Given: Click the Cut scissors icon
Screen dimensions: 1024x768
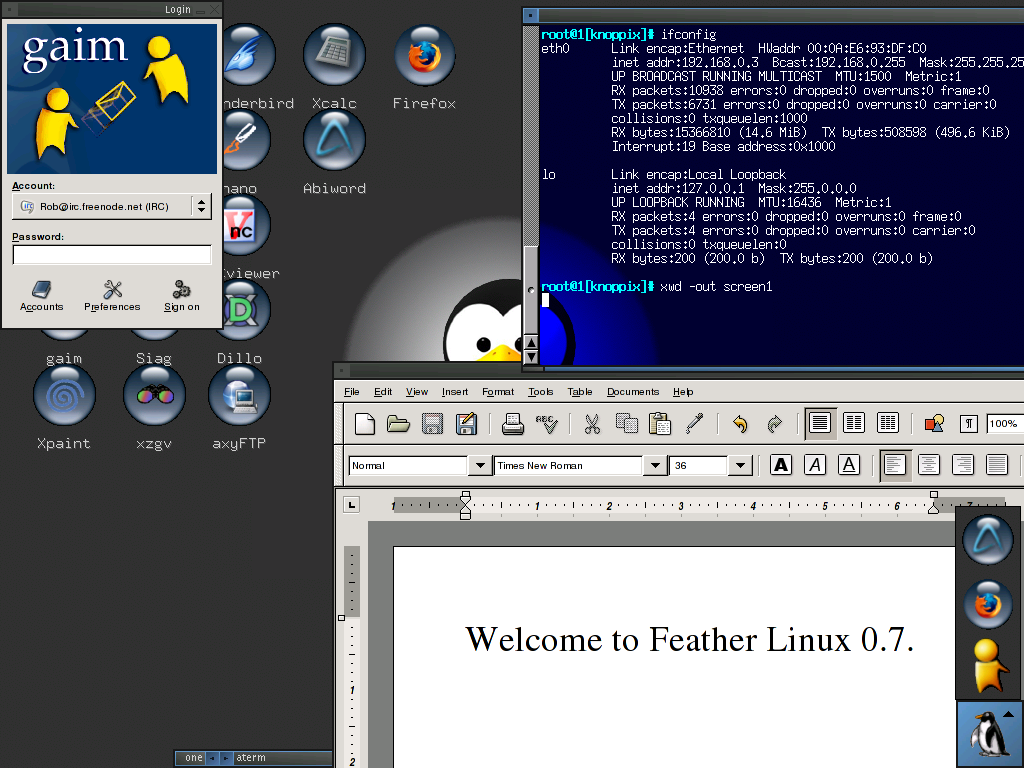Looking at the screenshot, I should 592,423.
